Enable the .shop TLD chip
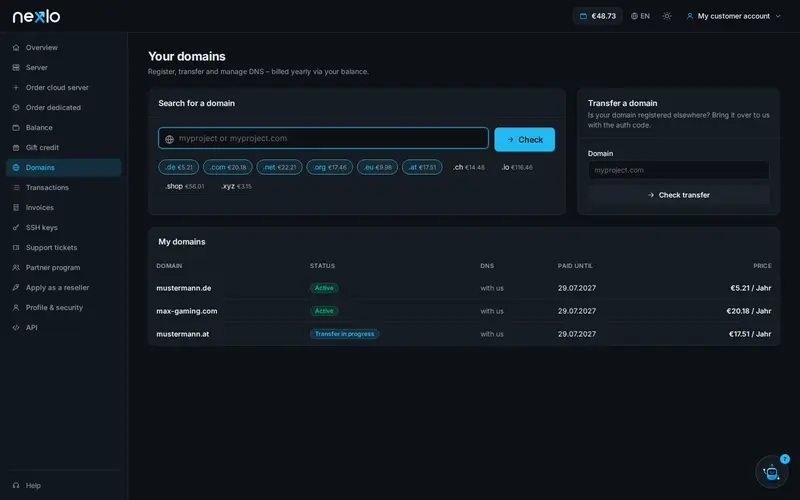 [x=184, y=186]
